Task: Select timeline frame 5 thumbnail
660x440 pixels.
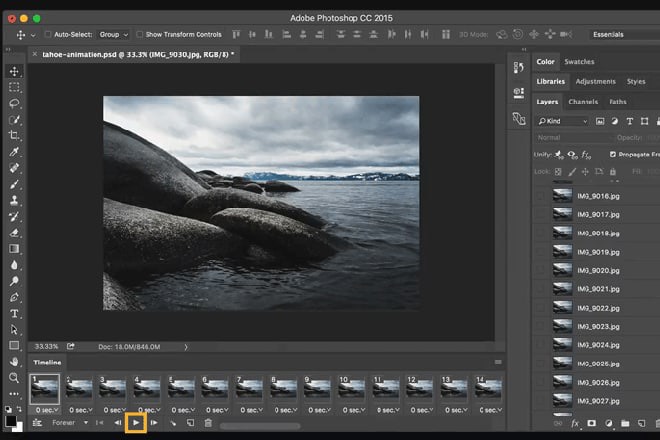Action: (181, 388)
